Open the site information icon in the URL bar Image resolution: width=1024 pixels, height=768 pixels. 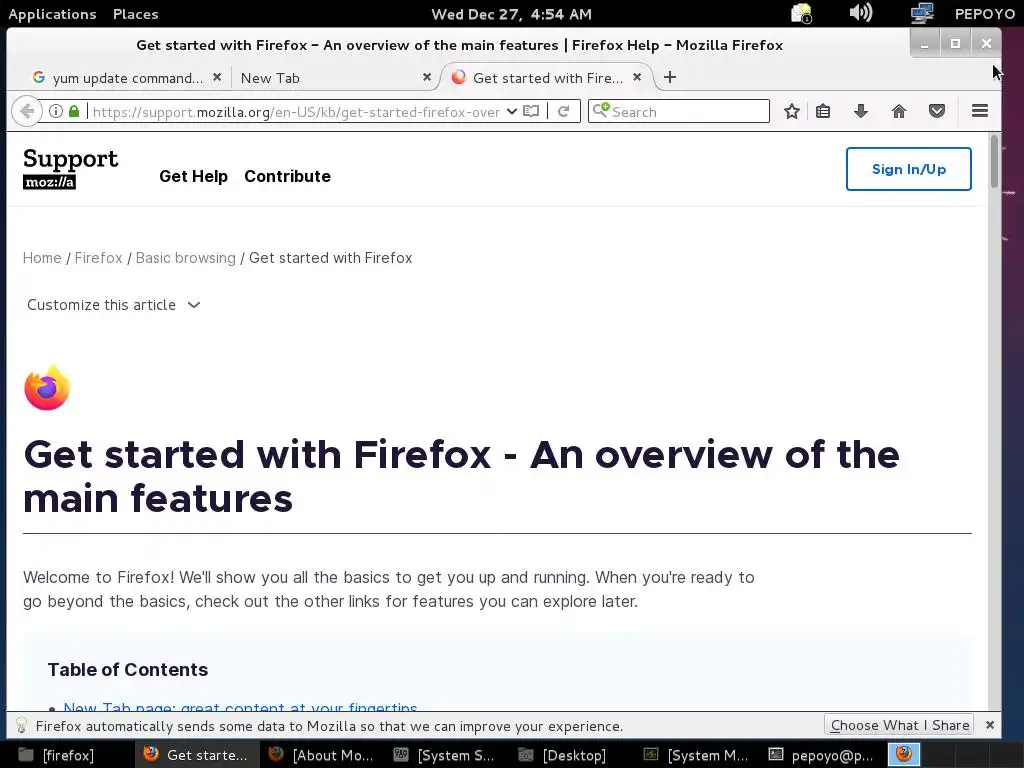pyautogui.click(x=56, y=112)
